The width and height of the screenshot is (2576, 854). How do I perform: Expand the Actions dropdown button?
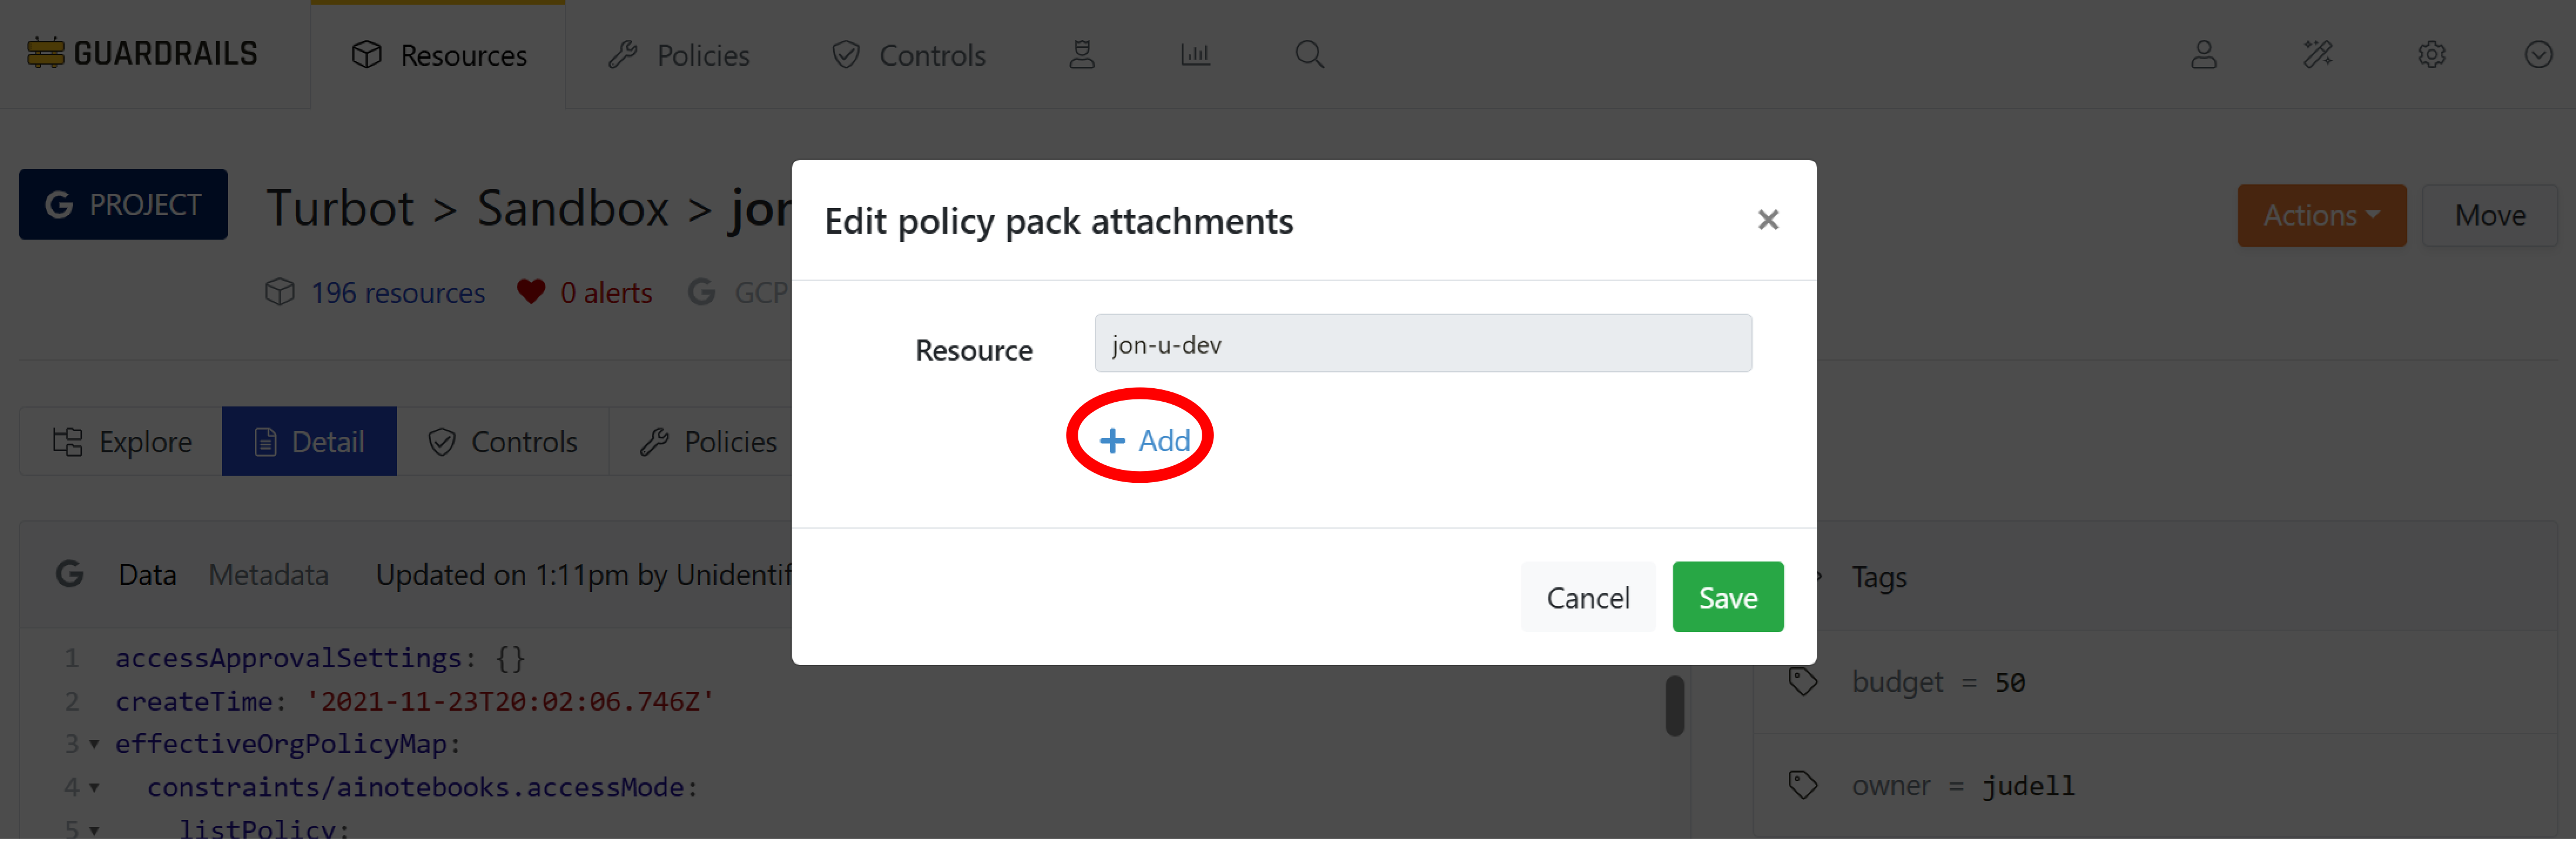point(2320,215)
